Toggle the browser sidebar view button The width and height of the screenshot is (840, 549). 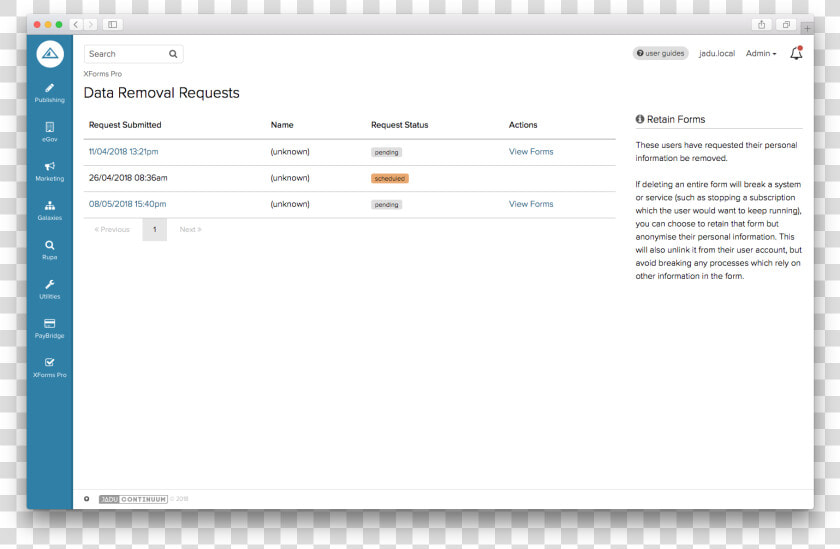click(x=112, y=25)
